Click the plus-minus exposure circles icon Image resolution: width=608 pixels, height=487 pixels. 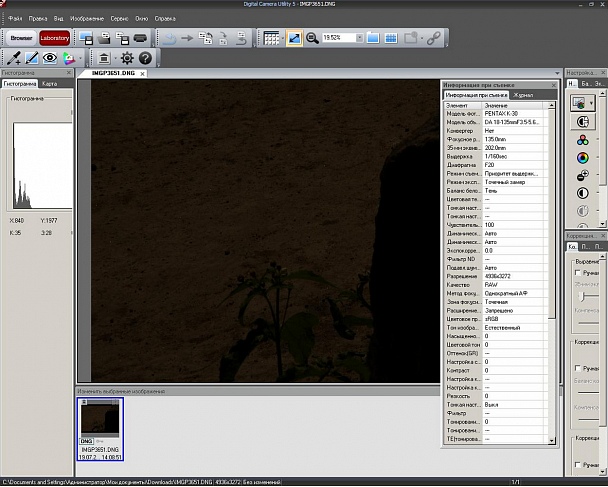click(x=582, y=176)
